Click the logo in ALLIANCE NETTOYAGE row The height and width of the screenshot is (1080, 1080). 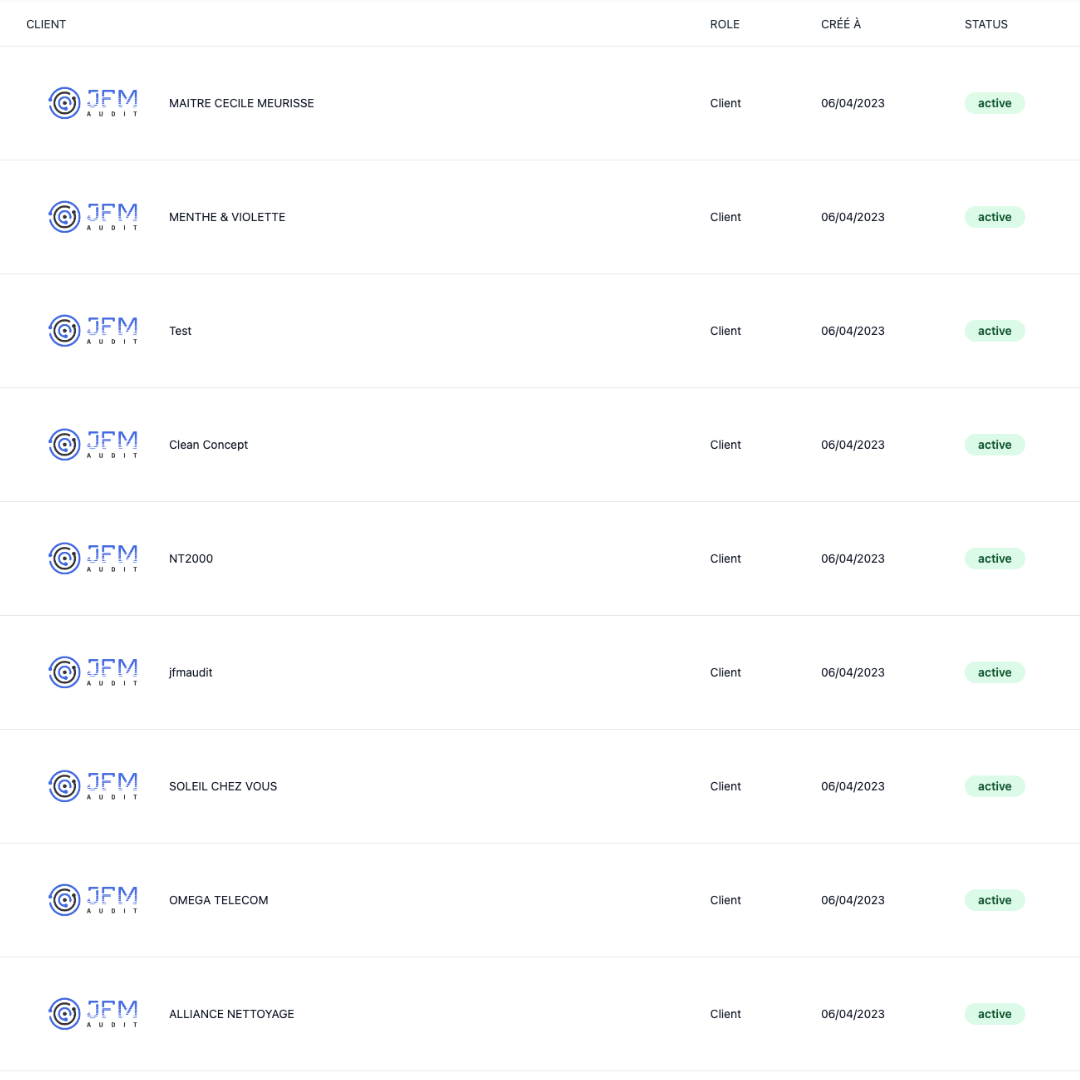93,1014
